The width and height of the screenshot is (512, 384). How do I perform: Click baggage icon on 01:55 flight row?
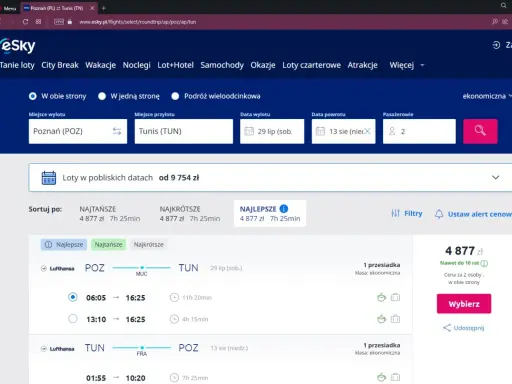click(x=395, y=378)
